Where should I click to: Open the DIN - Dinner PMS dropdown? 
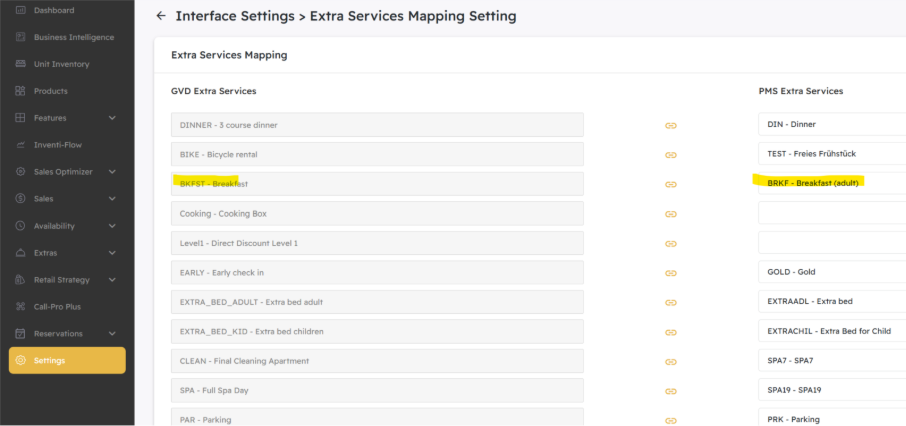point(832,124)
